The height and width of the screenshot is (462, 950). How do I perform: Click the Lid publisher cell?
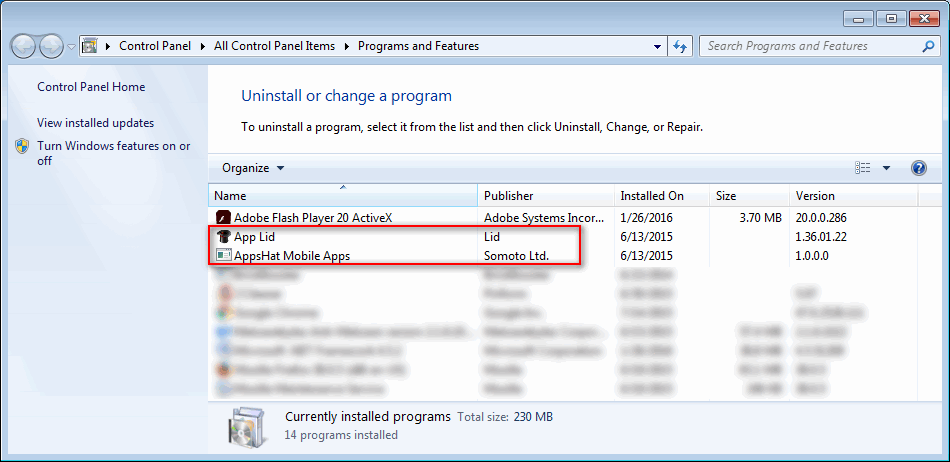coord(491,237)
